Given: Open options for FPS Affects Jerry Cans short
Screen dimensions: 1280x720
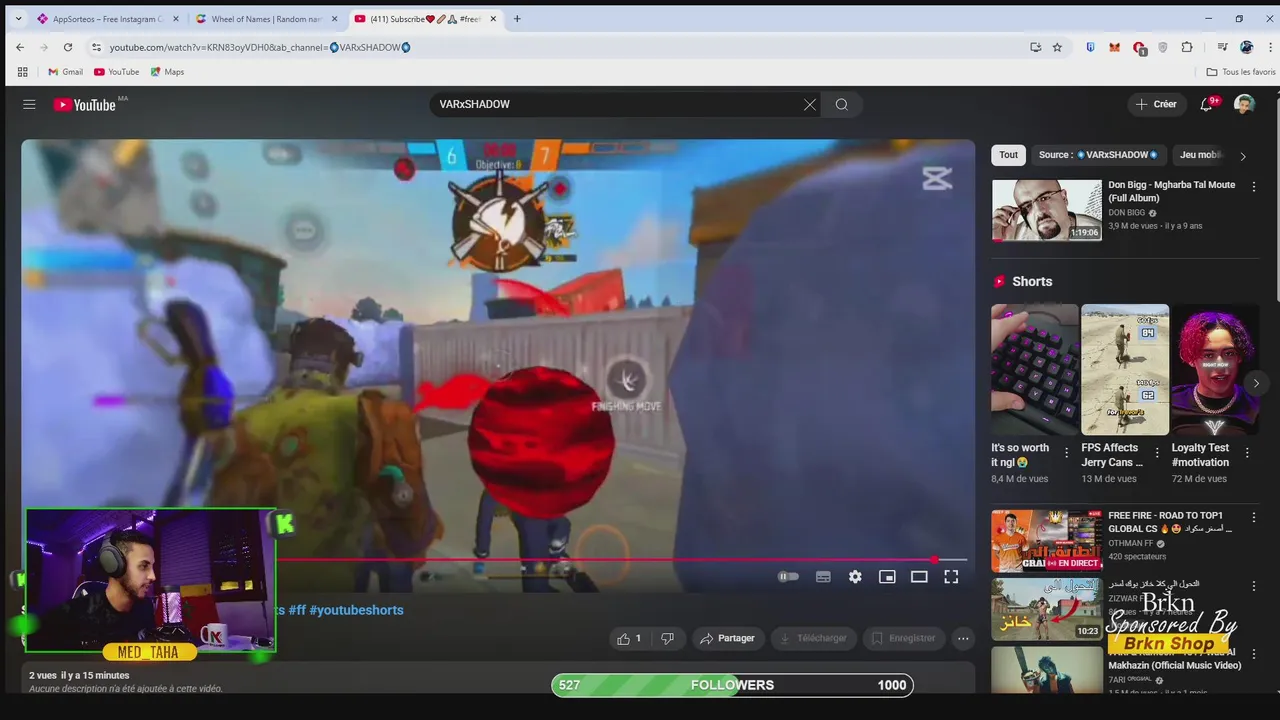Looking at the screenshot, I should click(x=1157, y=453).
